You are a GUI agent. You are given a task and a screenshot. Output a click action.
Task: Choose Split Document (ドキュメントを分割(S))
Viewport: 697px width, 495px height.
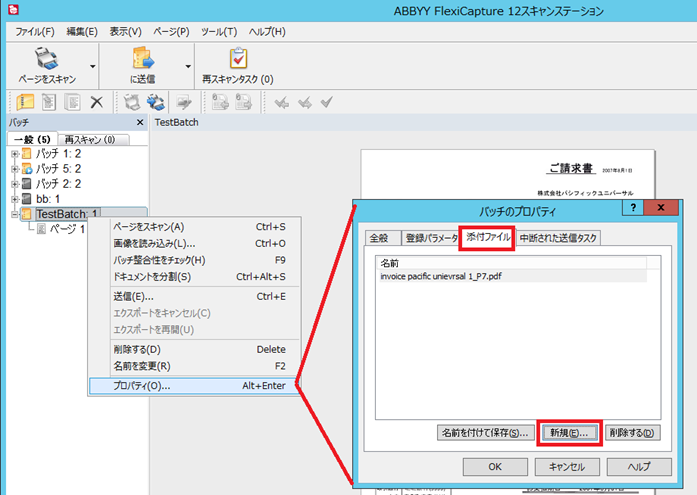194,277
